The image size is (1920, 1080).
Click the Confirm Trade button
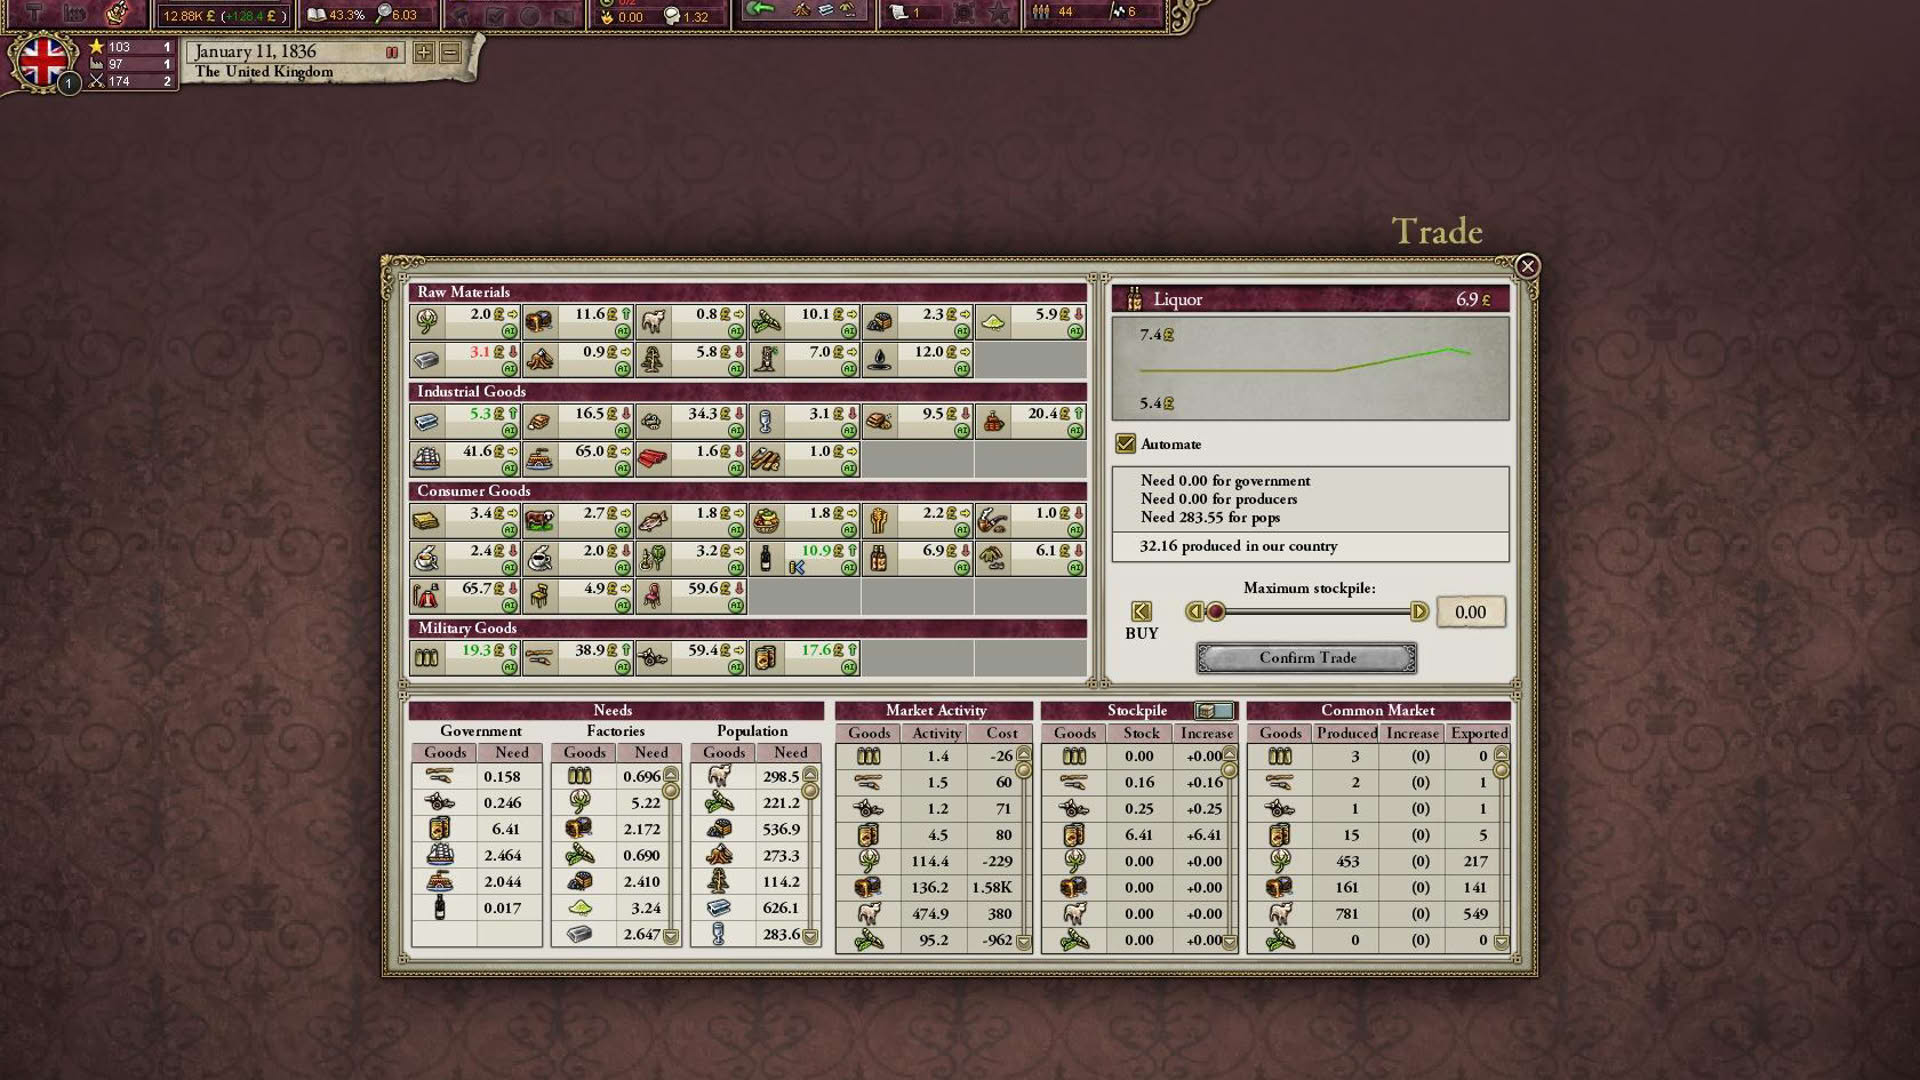click(1307, 657)
